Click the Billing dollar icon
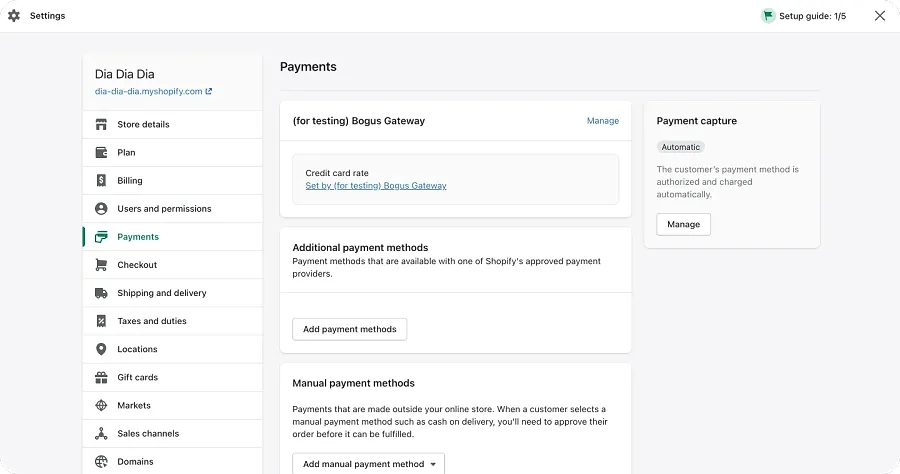Image resolution: width=900 pixels, height=474 pixels. tap(101, 180)
